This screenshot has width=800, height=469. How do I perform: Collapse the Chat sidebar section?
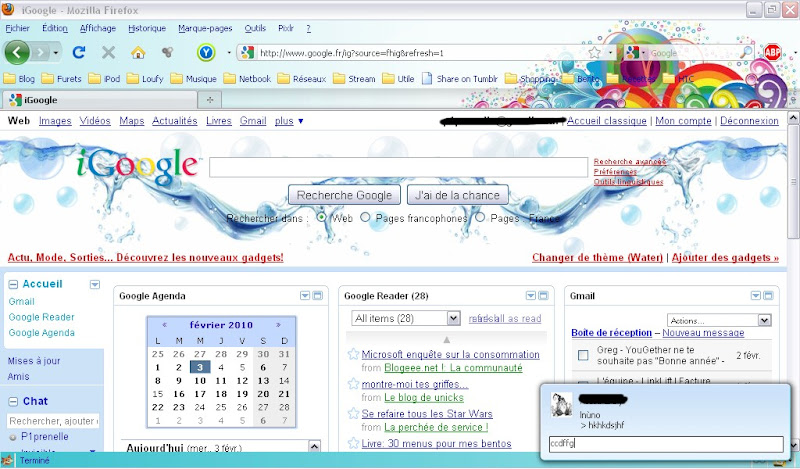pyautogui.click(x=13, y=402)
